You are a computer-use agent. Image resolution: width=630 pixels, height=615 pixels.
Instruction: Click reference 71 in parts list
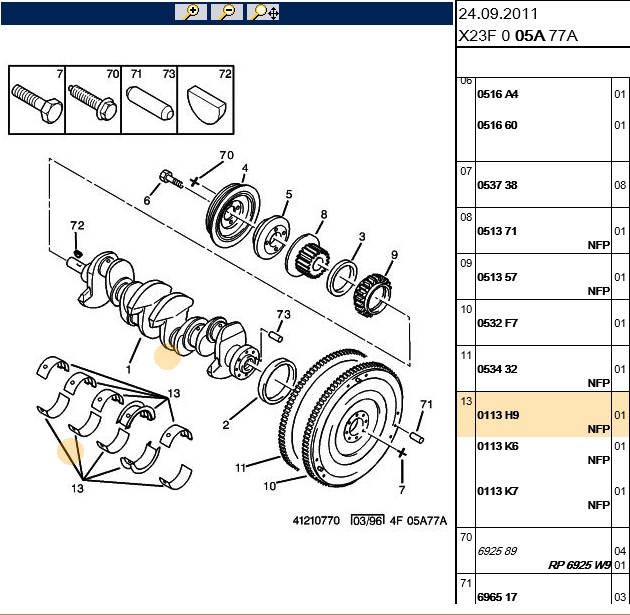pos(466,583)
